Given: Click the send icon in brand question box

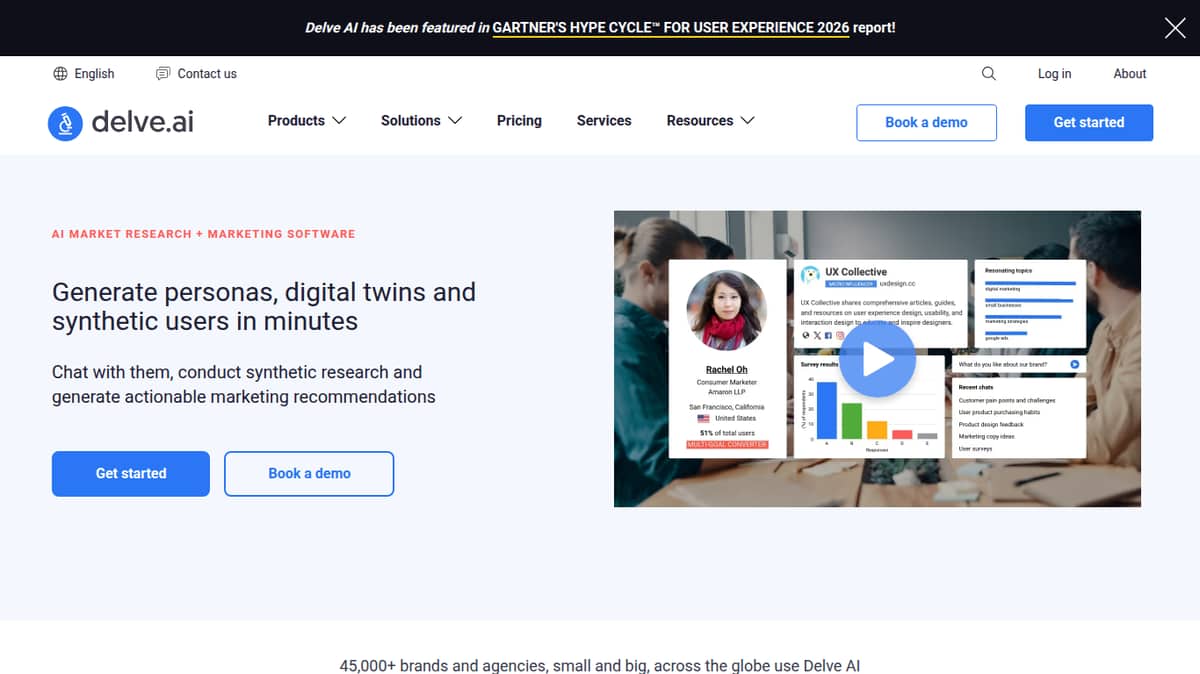Looking at the screenshot, I should pos(1075,365).
